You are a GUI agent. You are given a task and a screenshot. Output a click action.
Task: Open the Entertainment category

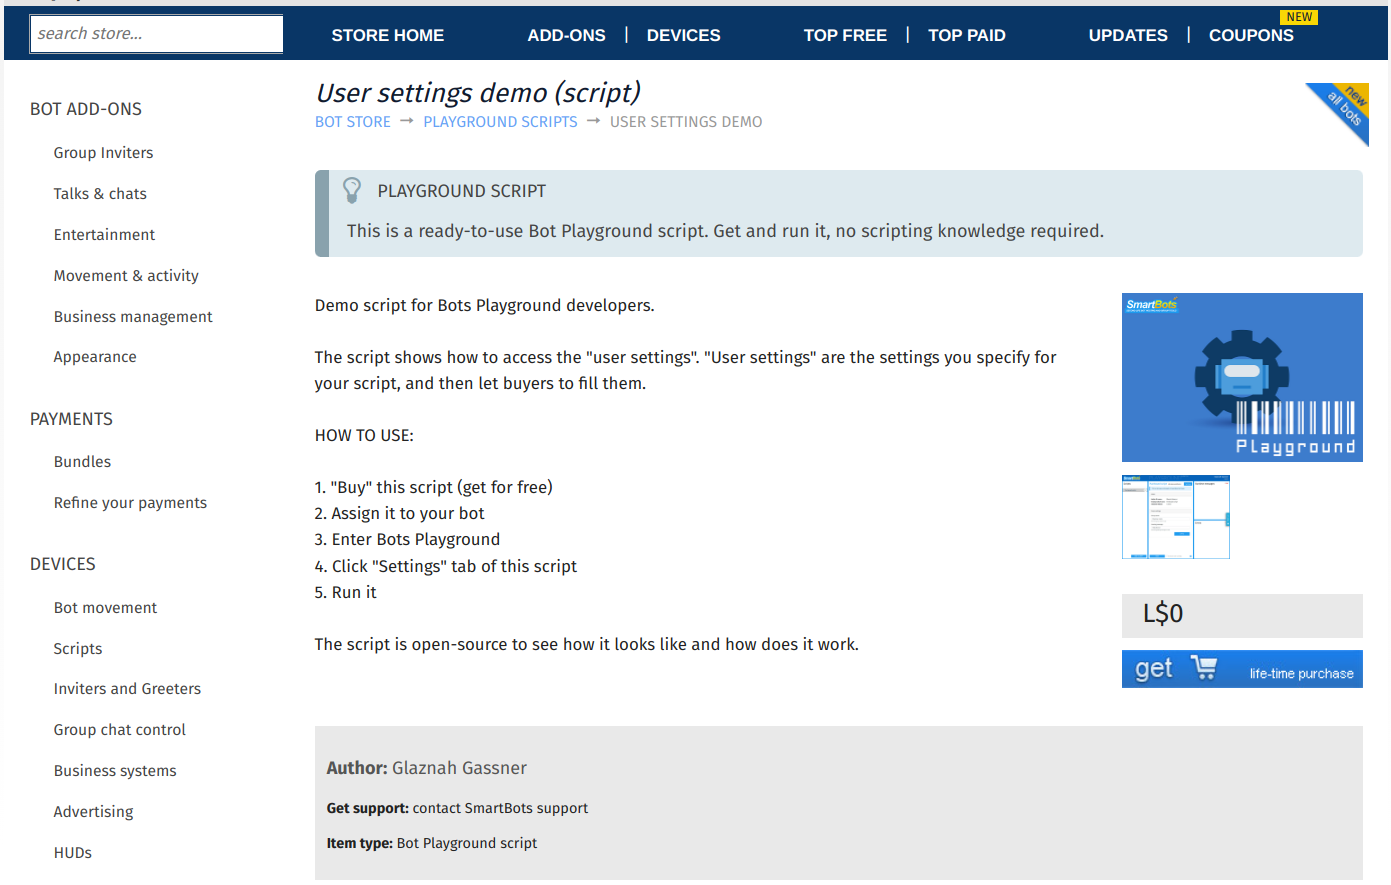(105, 235)
